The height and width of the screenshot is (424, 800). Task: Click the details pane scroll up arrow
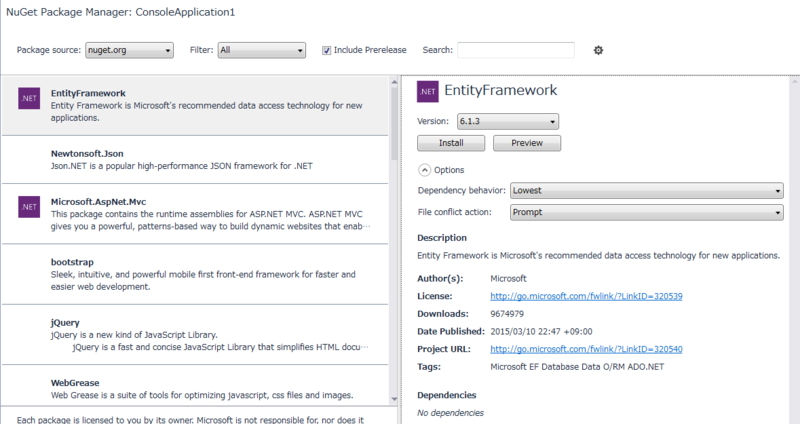tap(795, 81)
